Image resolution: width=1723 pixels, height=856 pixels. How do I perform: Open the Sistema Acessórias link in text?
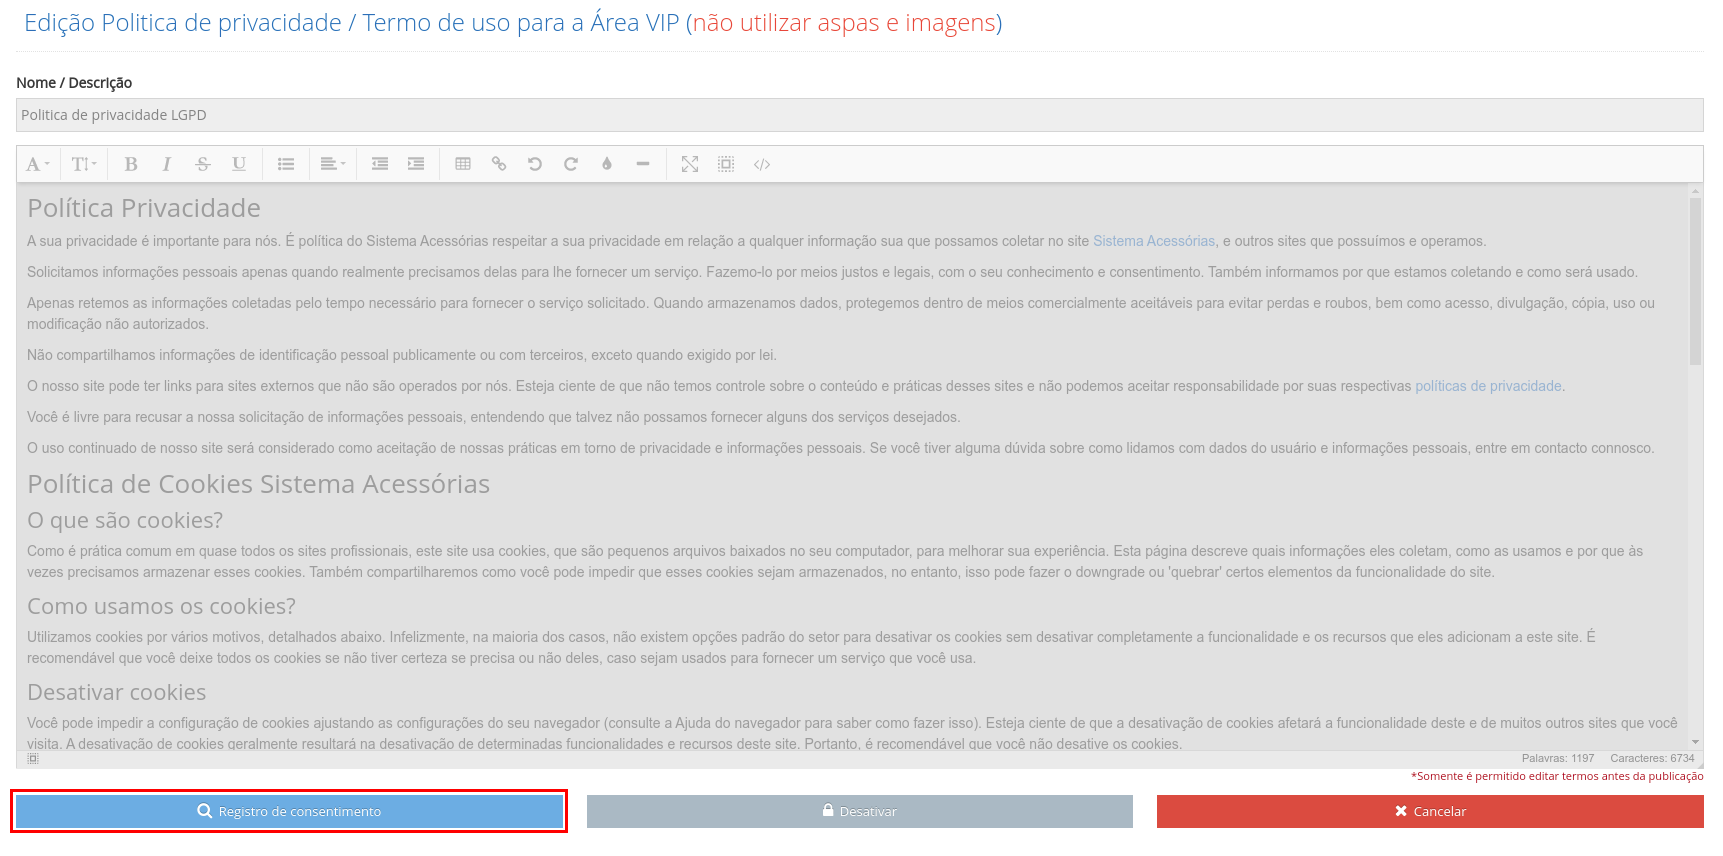click(1153, 241)
